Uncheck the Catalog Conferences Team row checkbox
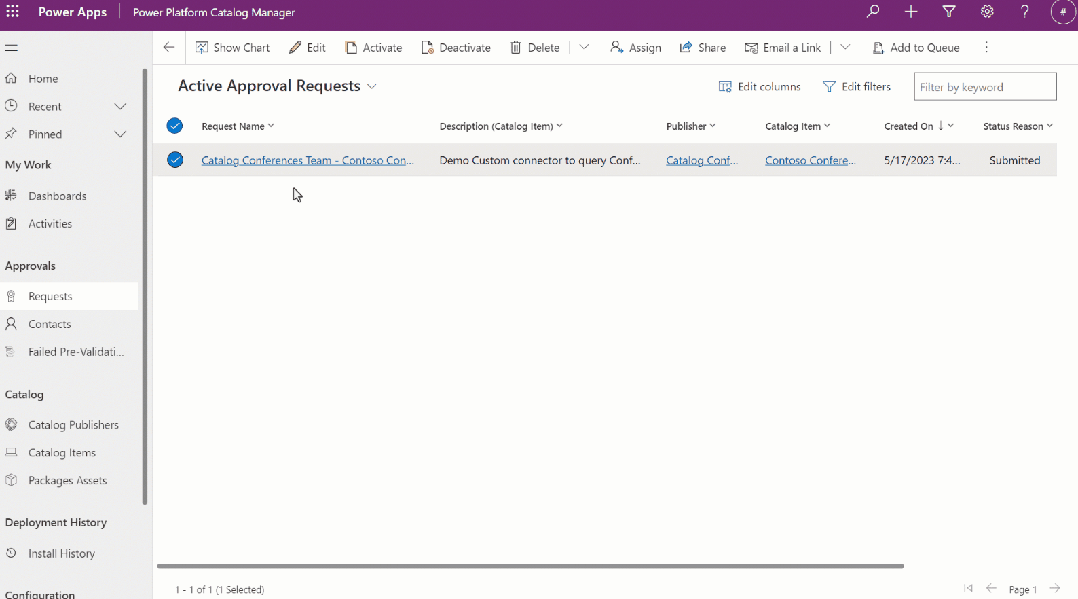This screenshot has height=599, width=1078. click(175, 160)
